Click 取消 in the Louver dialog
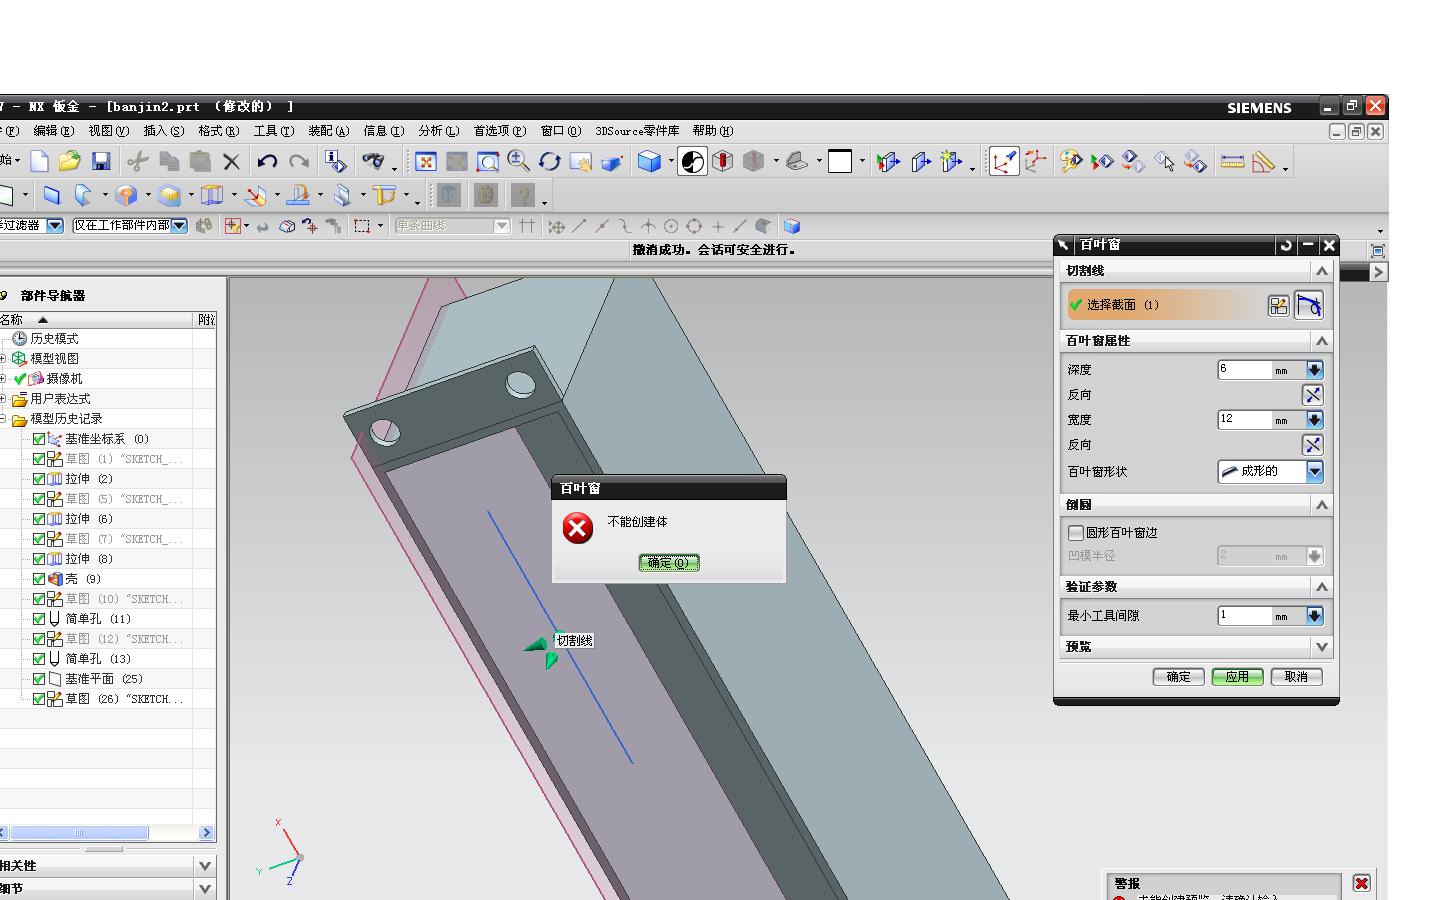 [x=1296, y=677]
